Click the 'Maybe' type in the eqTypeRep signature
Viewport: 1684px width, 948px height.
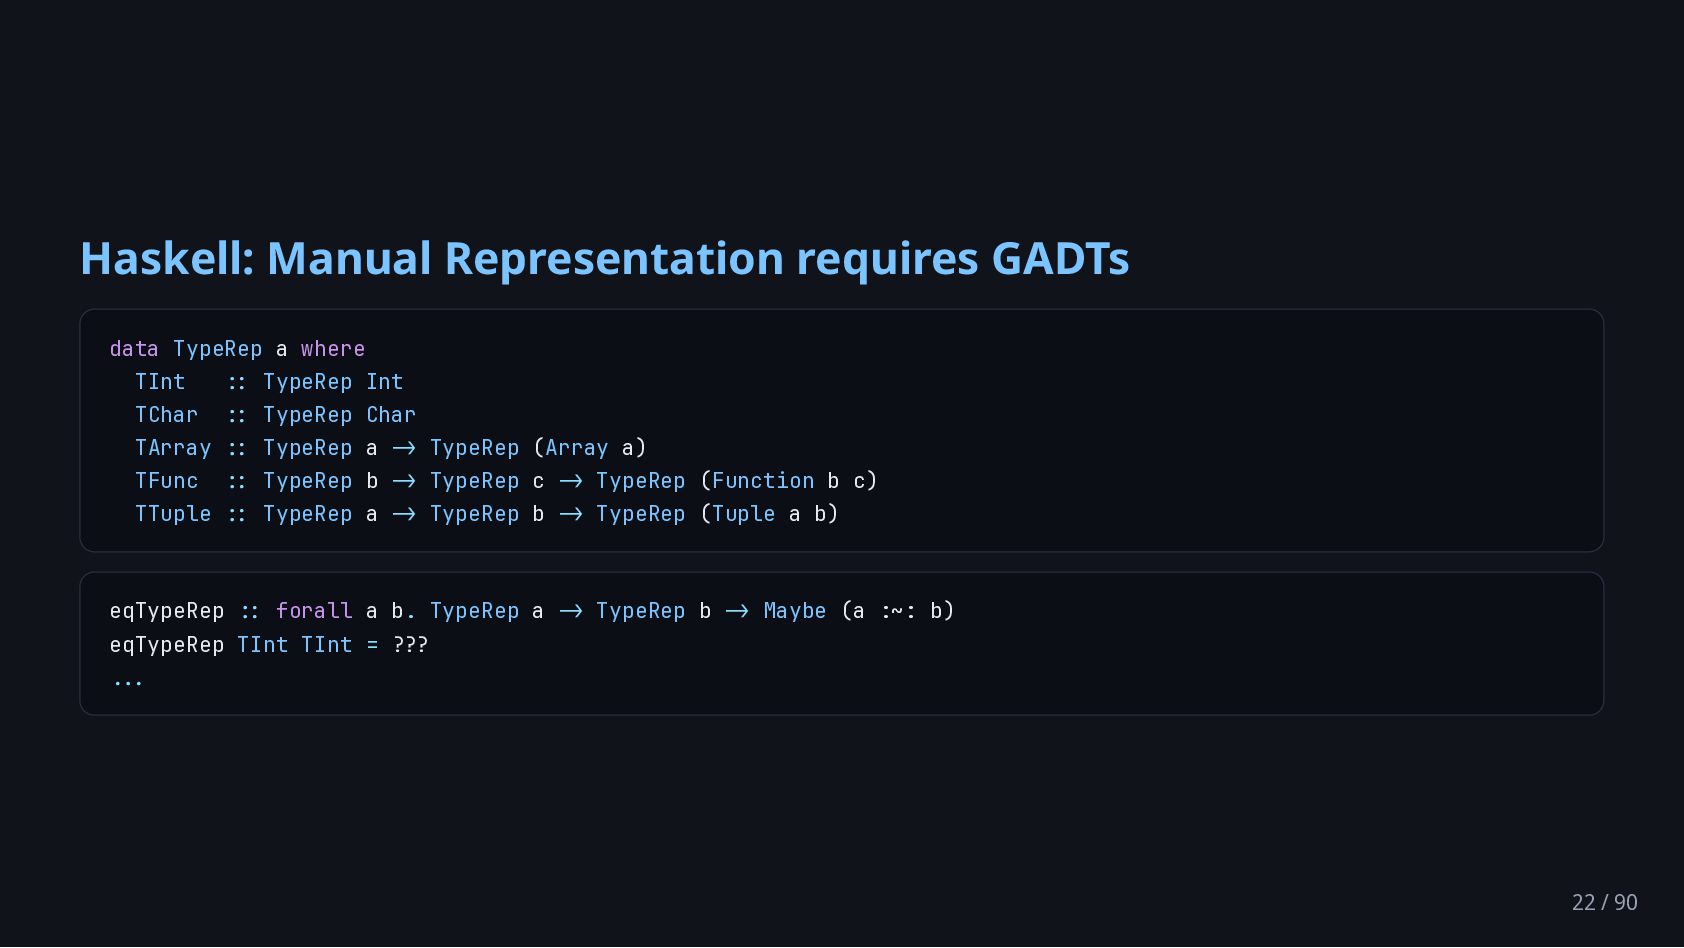coord(795,611)
